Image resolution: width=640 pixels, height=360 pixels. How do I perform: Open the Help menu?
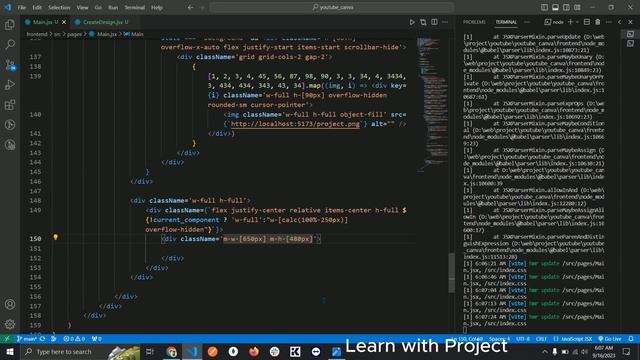(x=157, y=7)
